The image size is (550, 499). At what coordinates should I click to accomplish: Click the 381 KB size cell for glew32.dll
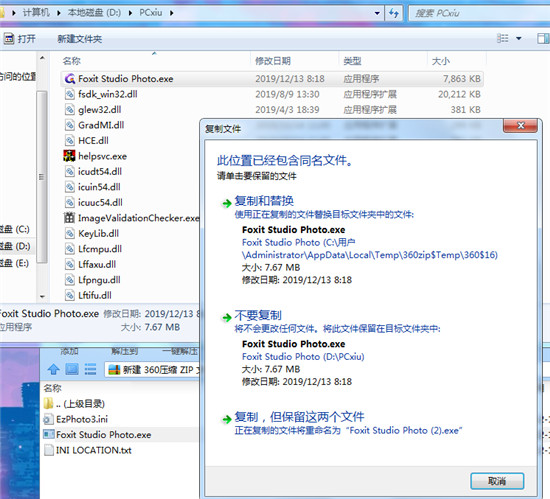465,110
